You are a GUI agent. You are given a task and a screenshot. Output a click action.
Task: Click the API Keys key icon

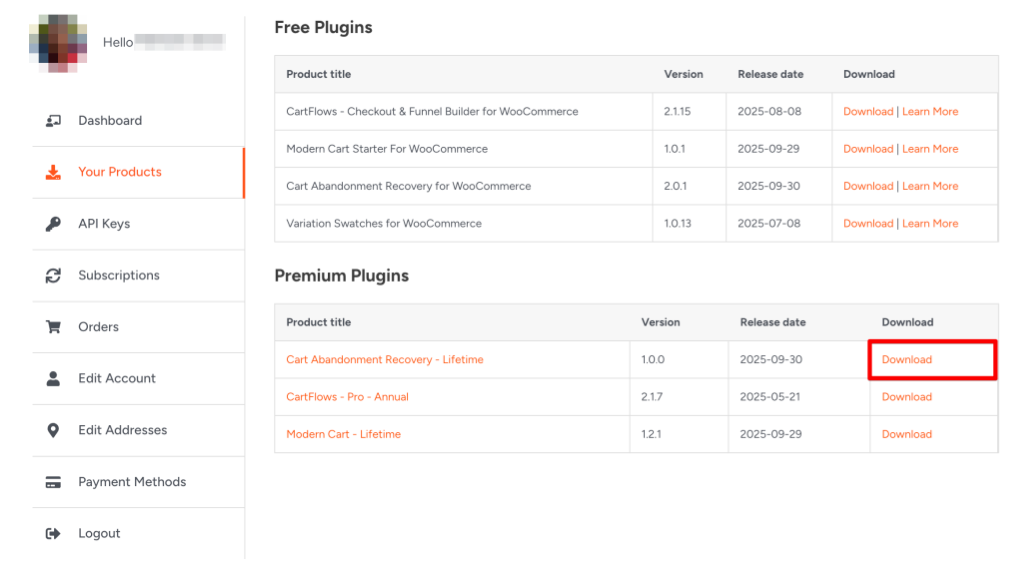click(x=53, y=224)
